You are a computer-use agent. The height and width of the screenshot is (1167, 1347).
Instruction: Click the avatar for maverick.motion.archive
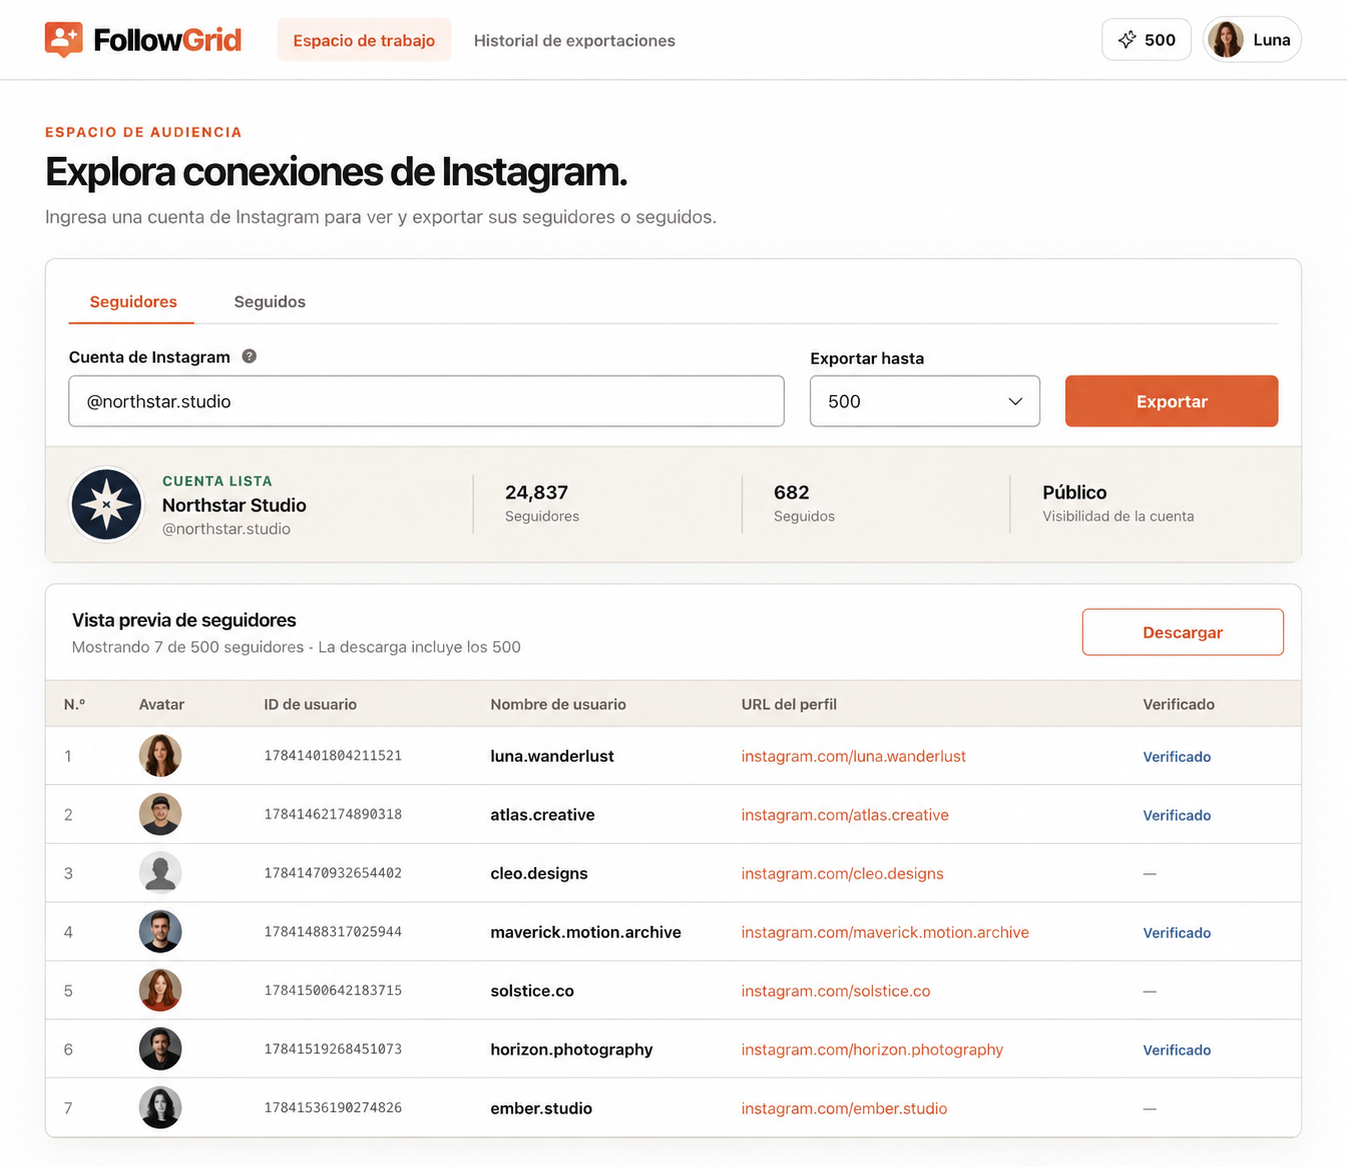(160, 932)
